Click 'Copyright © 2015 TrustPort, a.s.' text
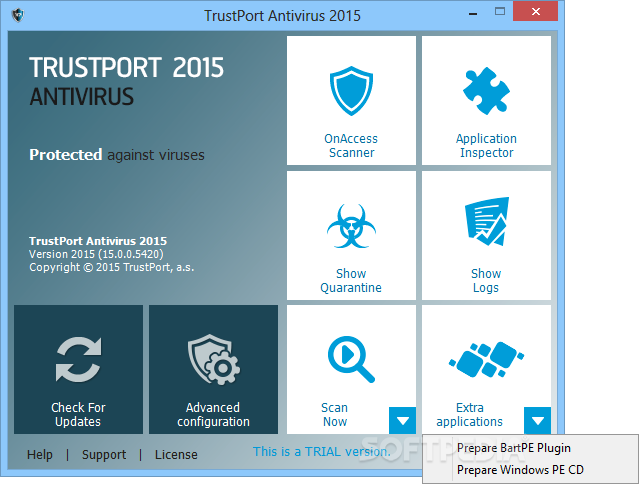The width and height of the screenshot is (639, 484). pos(112,267)
